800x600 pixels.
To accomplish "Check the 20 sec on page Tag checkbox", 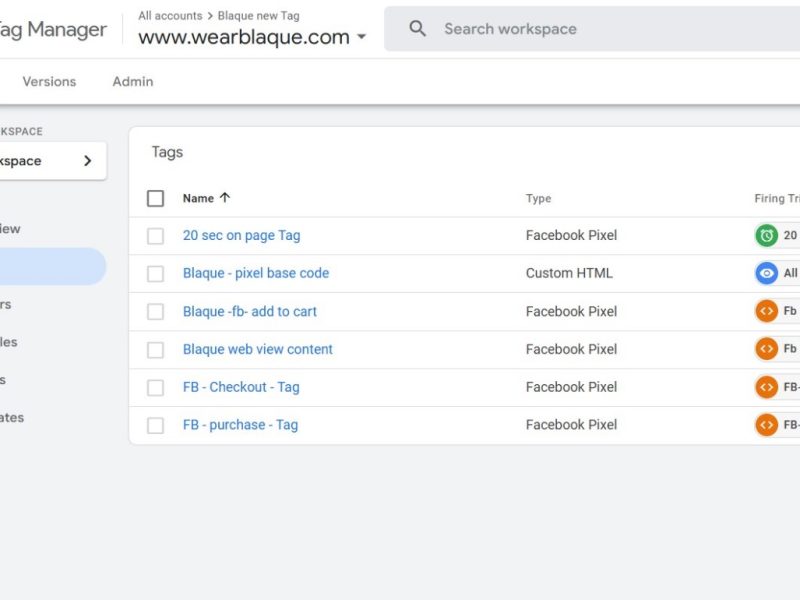I will 156,236.
